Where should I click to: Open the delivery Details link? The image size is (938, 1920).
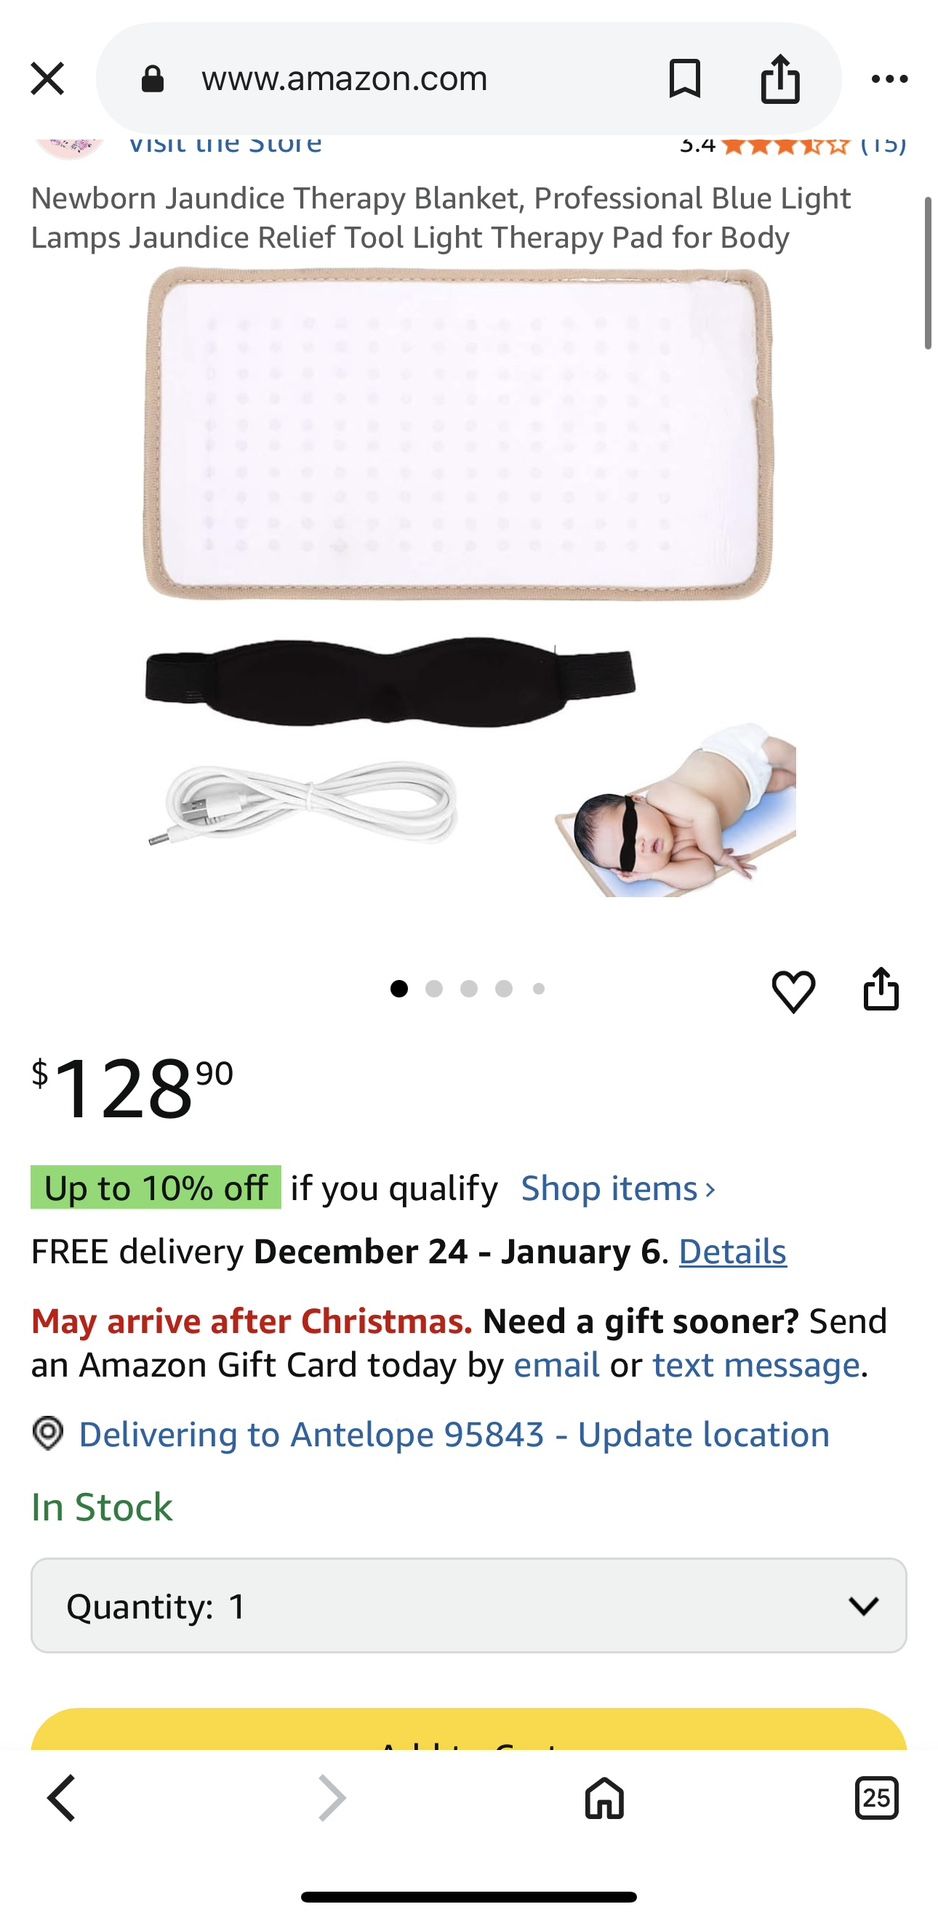733,1251
